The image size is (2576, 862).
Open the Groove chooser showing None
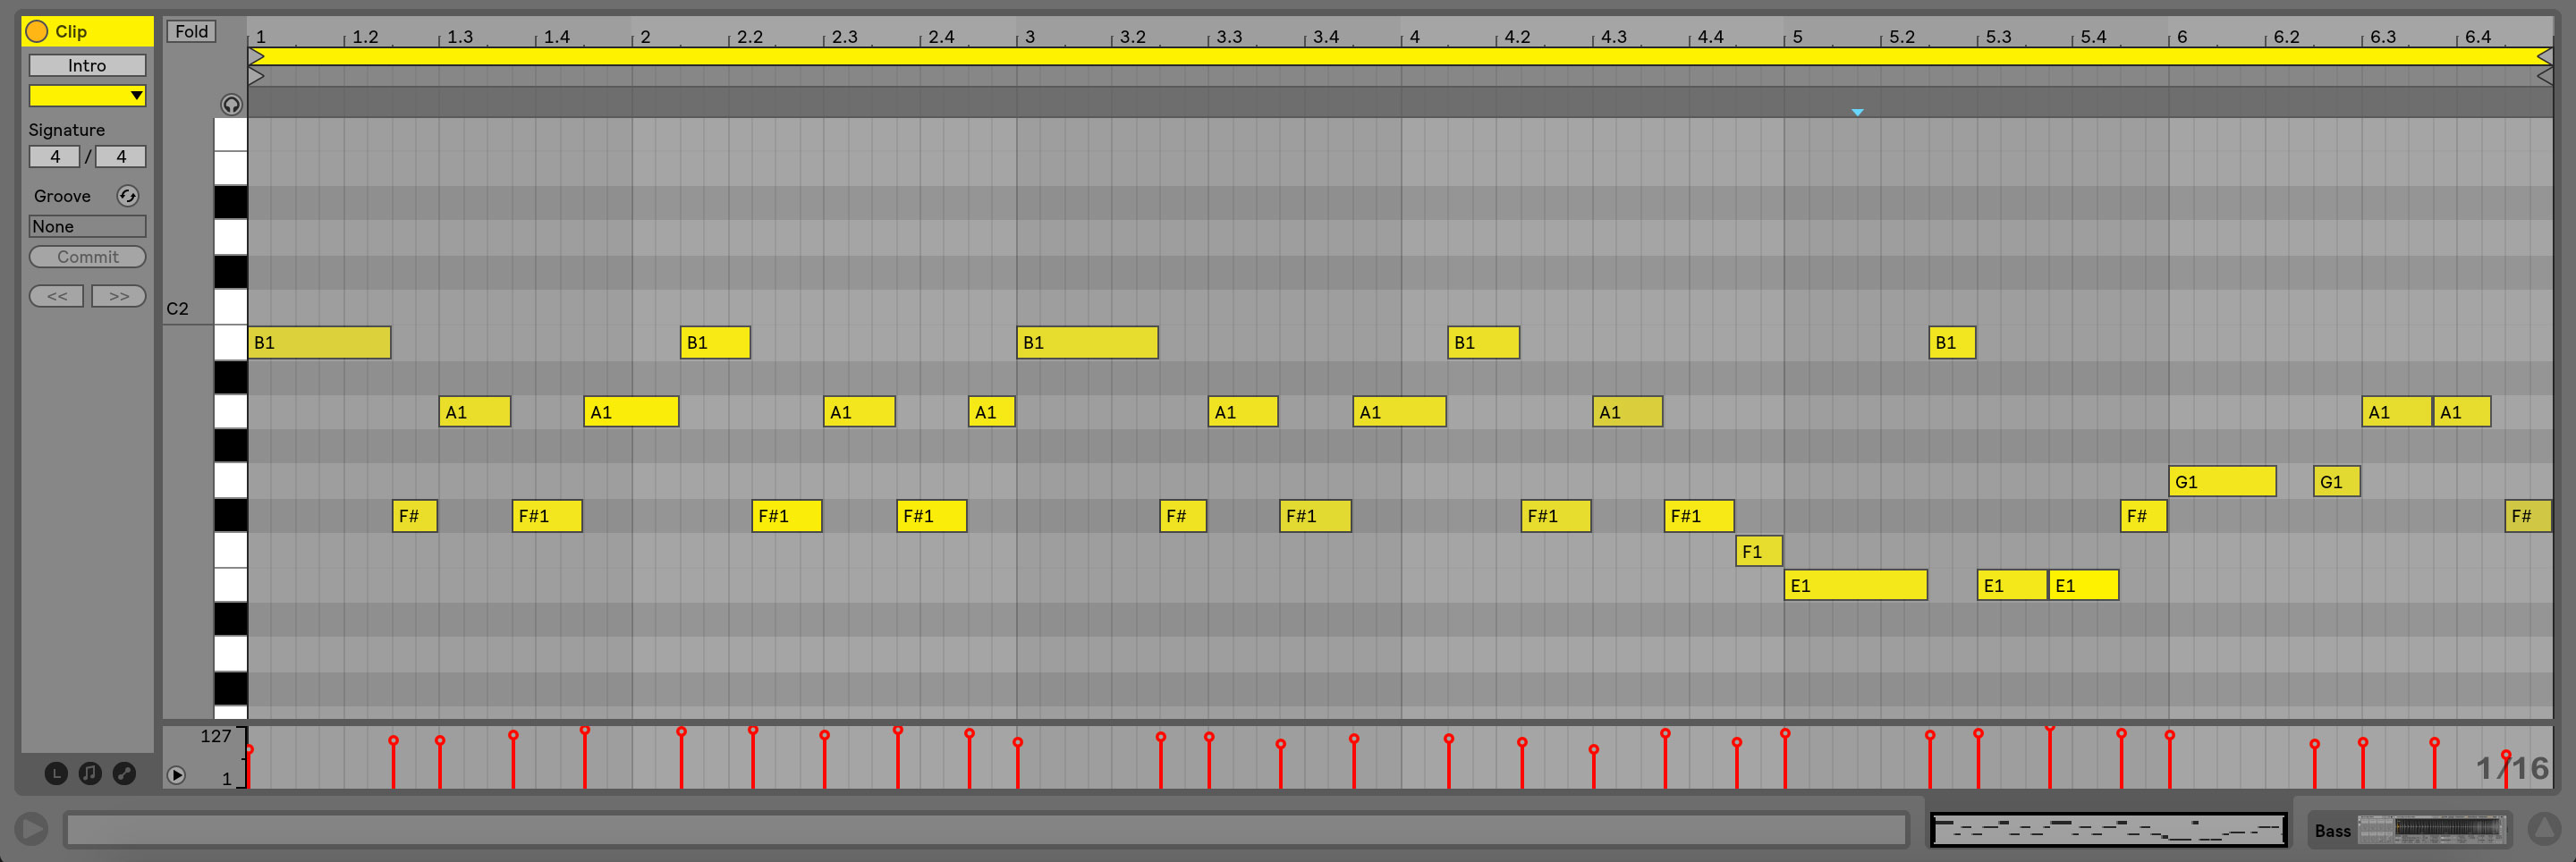87,226
